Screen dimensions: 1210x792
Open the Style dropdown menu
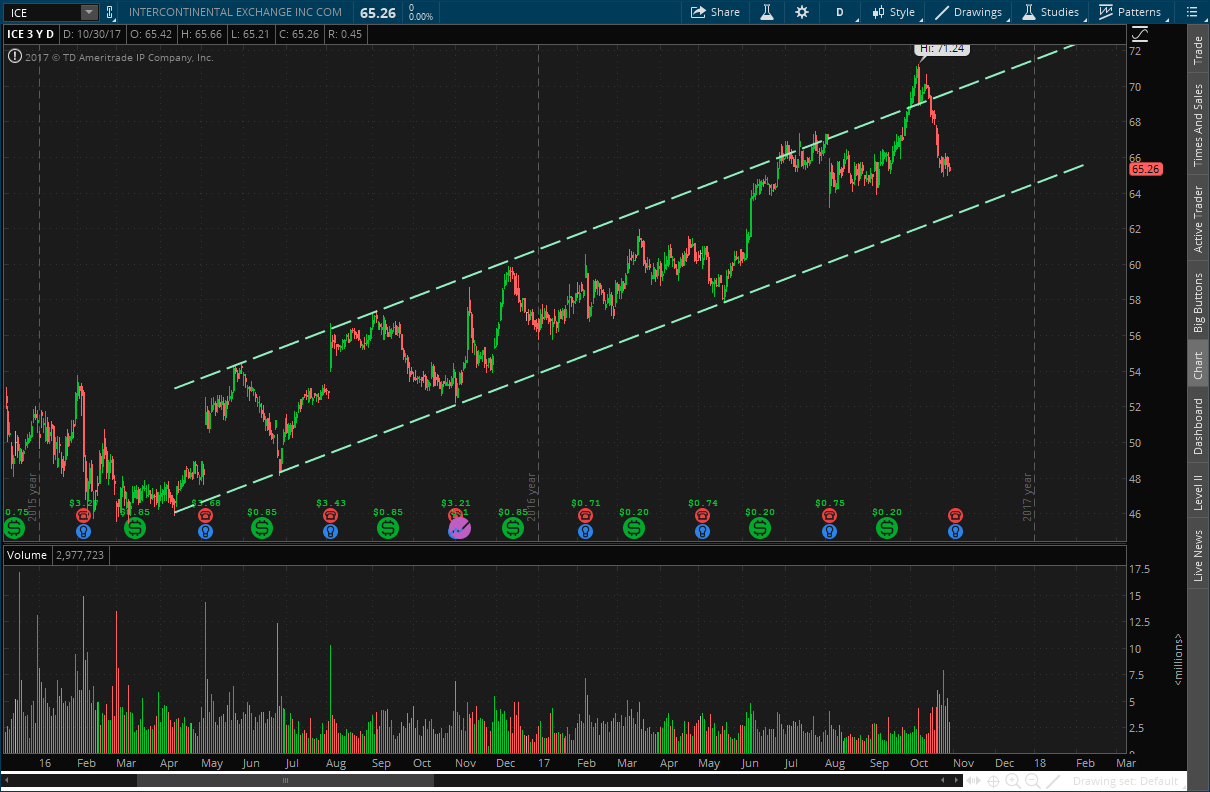click(x=893, y=12)
